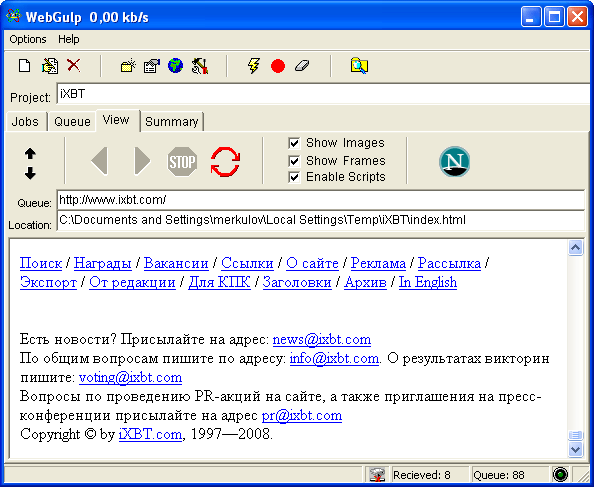Click the Queue URL field
The width and height of the screenshot is (594, 487).
320,200
